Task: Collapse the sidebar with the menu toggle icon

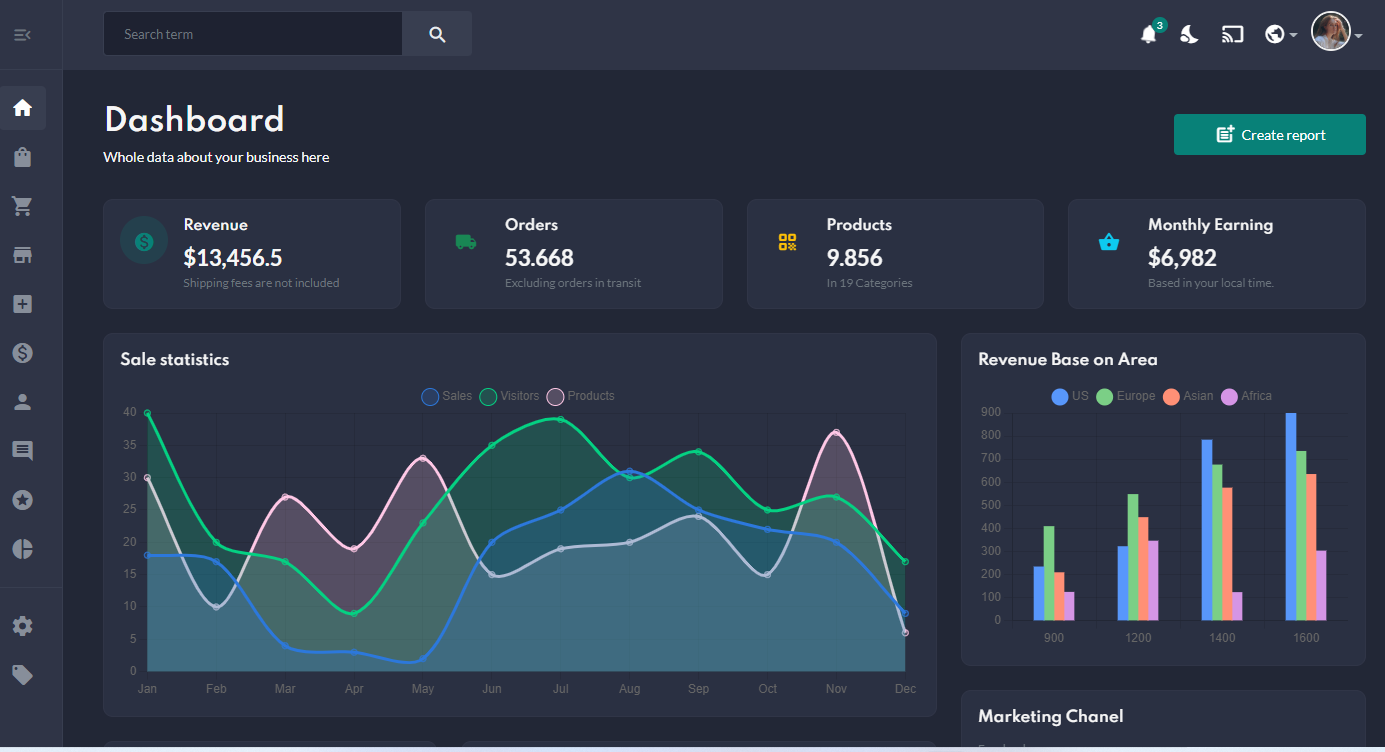Action: tap(22, 35)
